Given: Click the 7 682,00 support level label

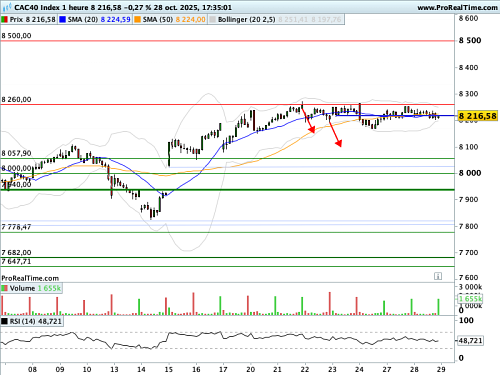Looking at the screenshot, I should 16,253.
